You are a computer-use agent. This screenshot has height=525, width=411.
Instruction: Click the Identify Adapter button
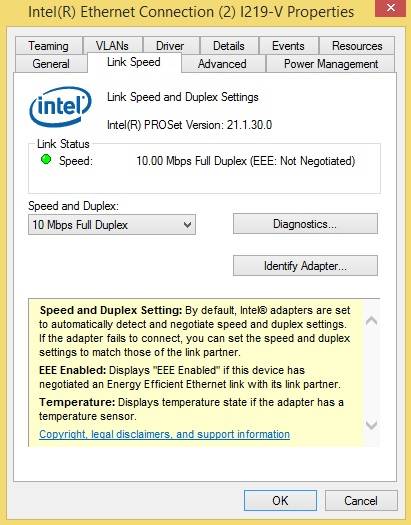point(305,266)
